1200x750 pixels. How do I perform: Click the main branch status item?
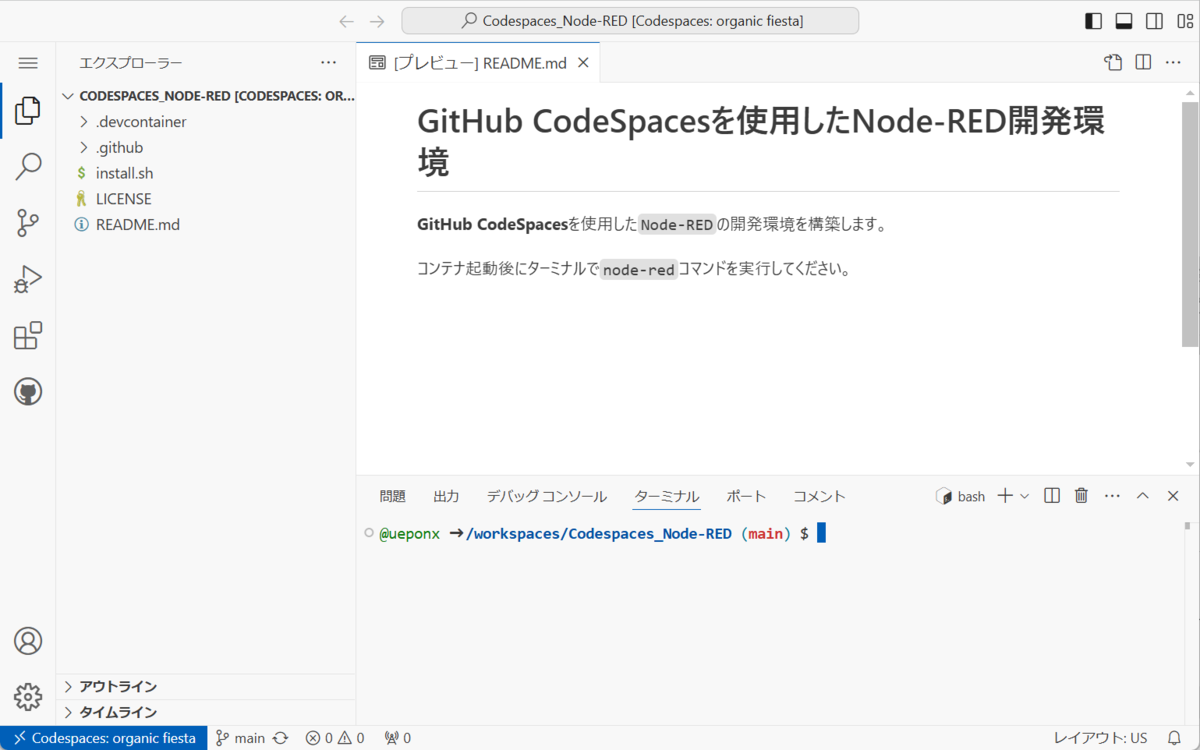[x=240, y=738]
